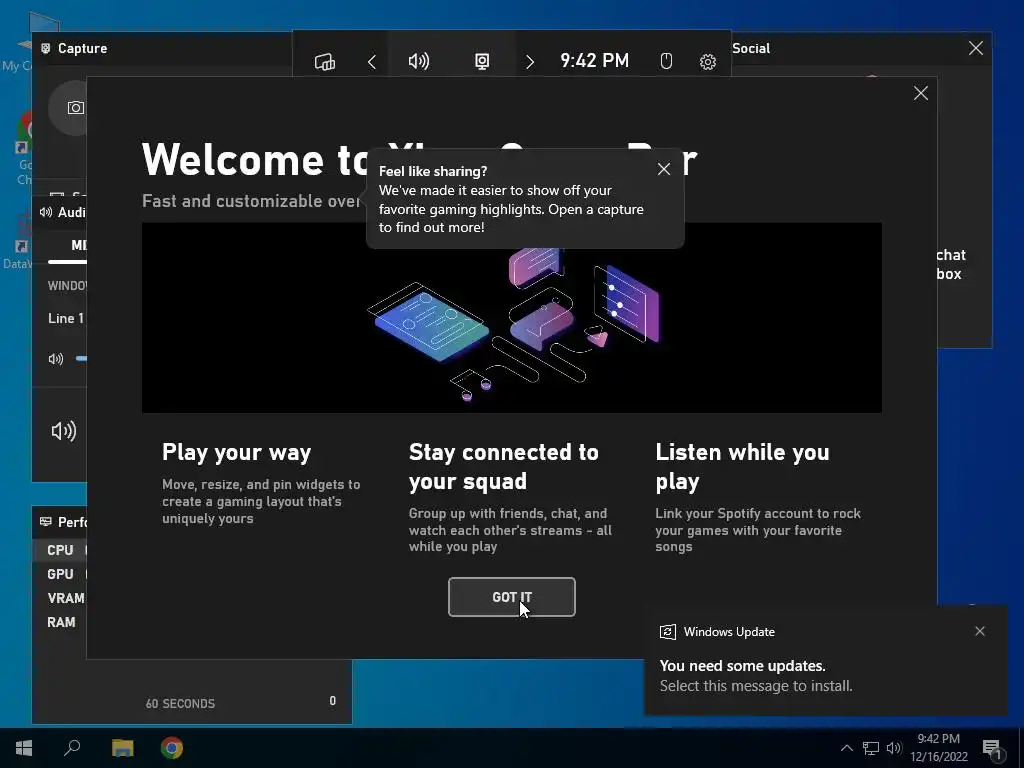Click the 60 SECONDS label in Performance widget

pos(180,703)
